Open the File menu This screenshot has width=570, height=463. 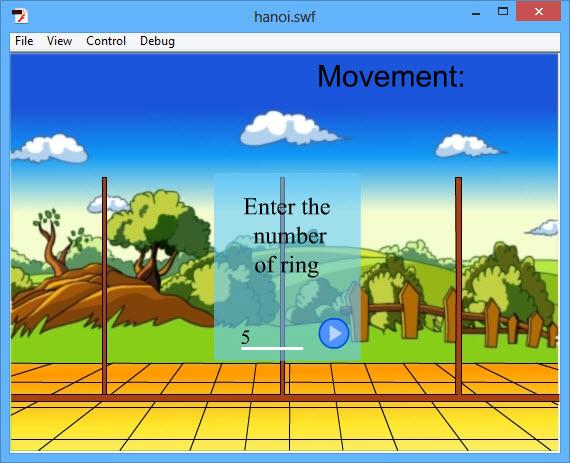[x=24, y=41]
